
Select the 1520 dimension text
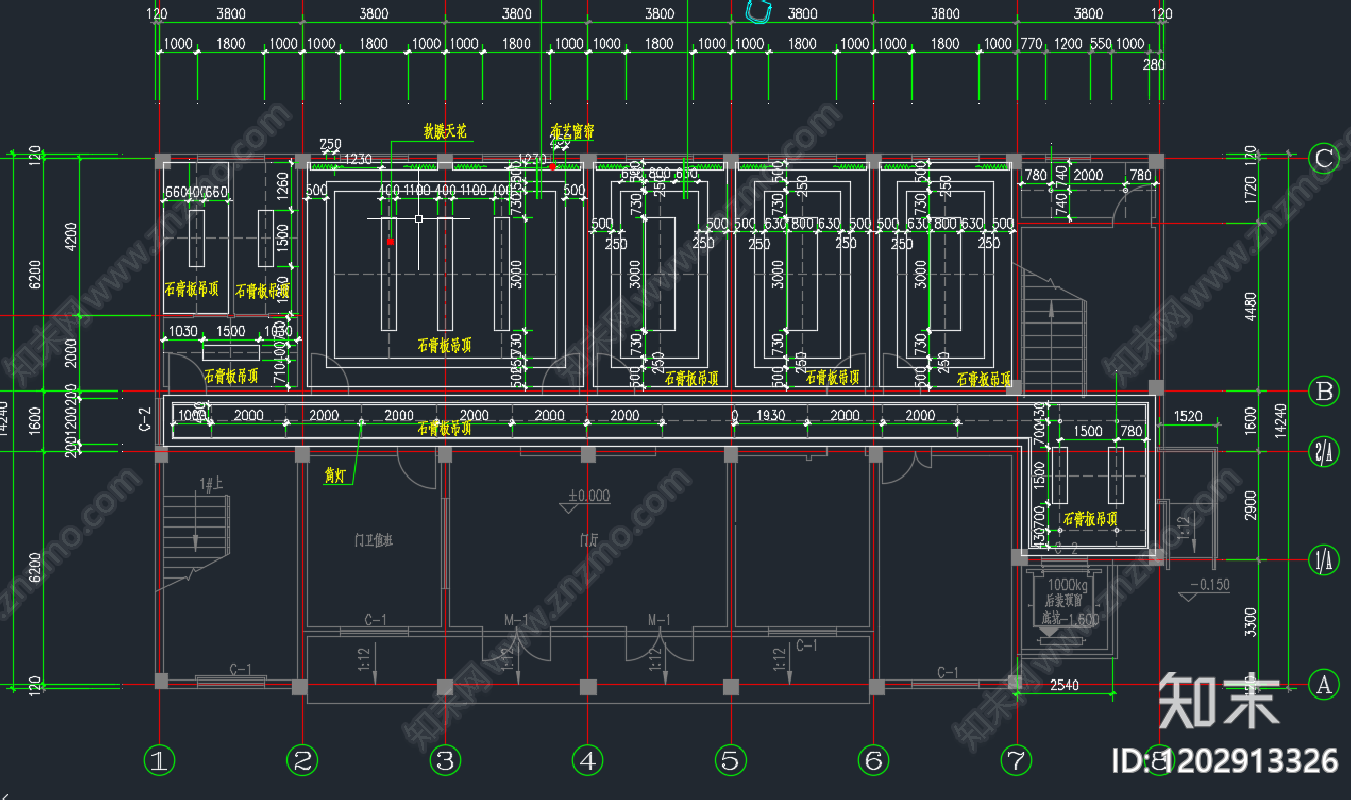[x=1187, y=415]
